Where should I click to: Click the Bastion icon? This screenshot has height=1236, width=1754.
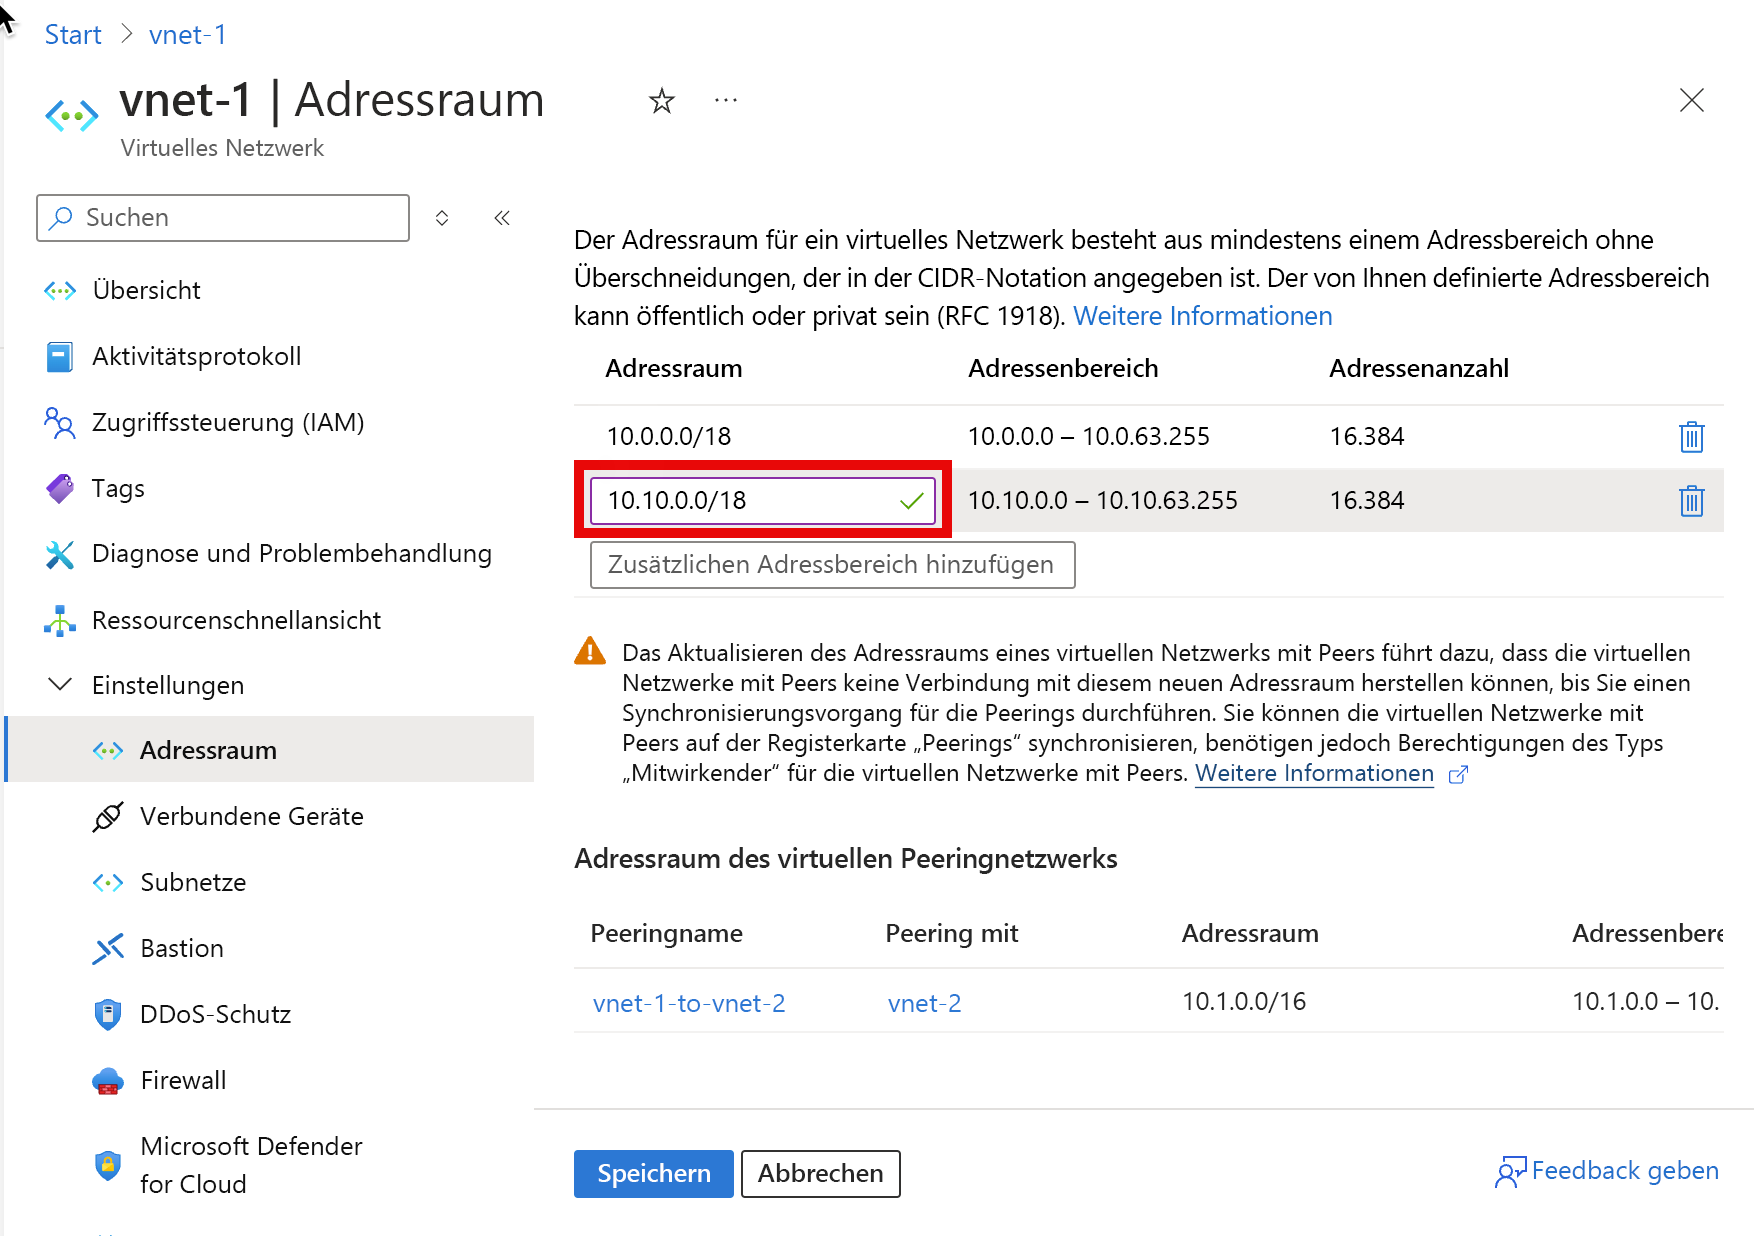click(x=108, y=948)
